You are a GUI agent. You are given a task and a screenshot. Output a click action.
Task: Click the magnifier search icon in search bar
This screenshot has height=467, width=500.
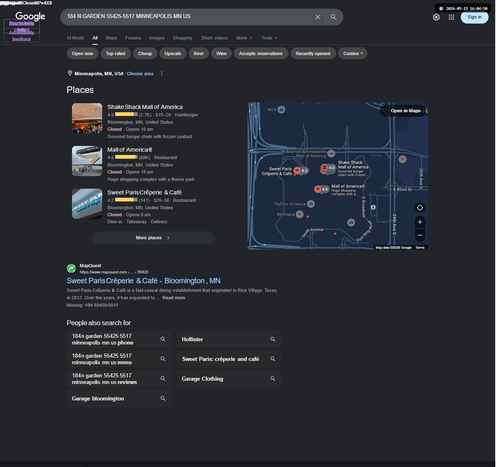pyautogui.click(x=333, y=17)
